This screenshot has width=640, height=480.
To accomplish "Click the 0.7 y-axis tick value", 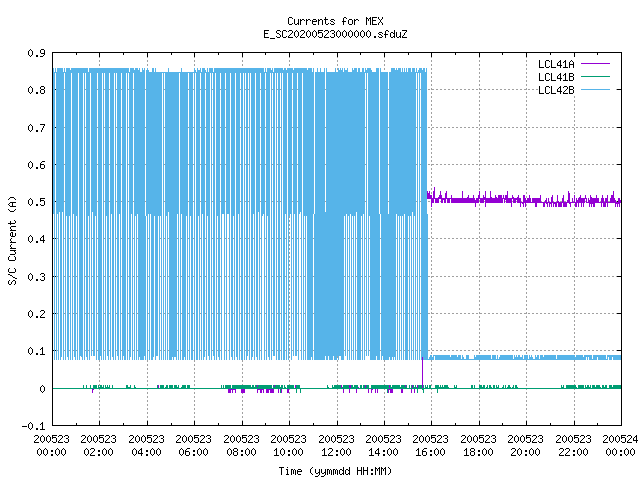I will pos(36,128).
